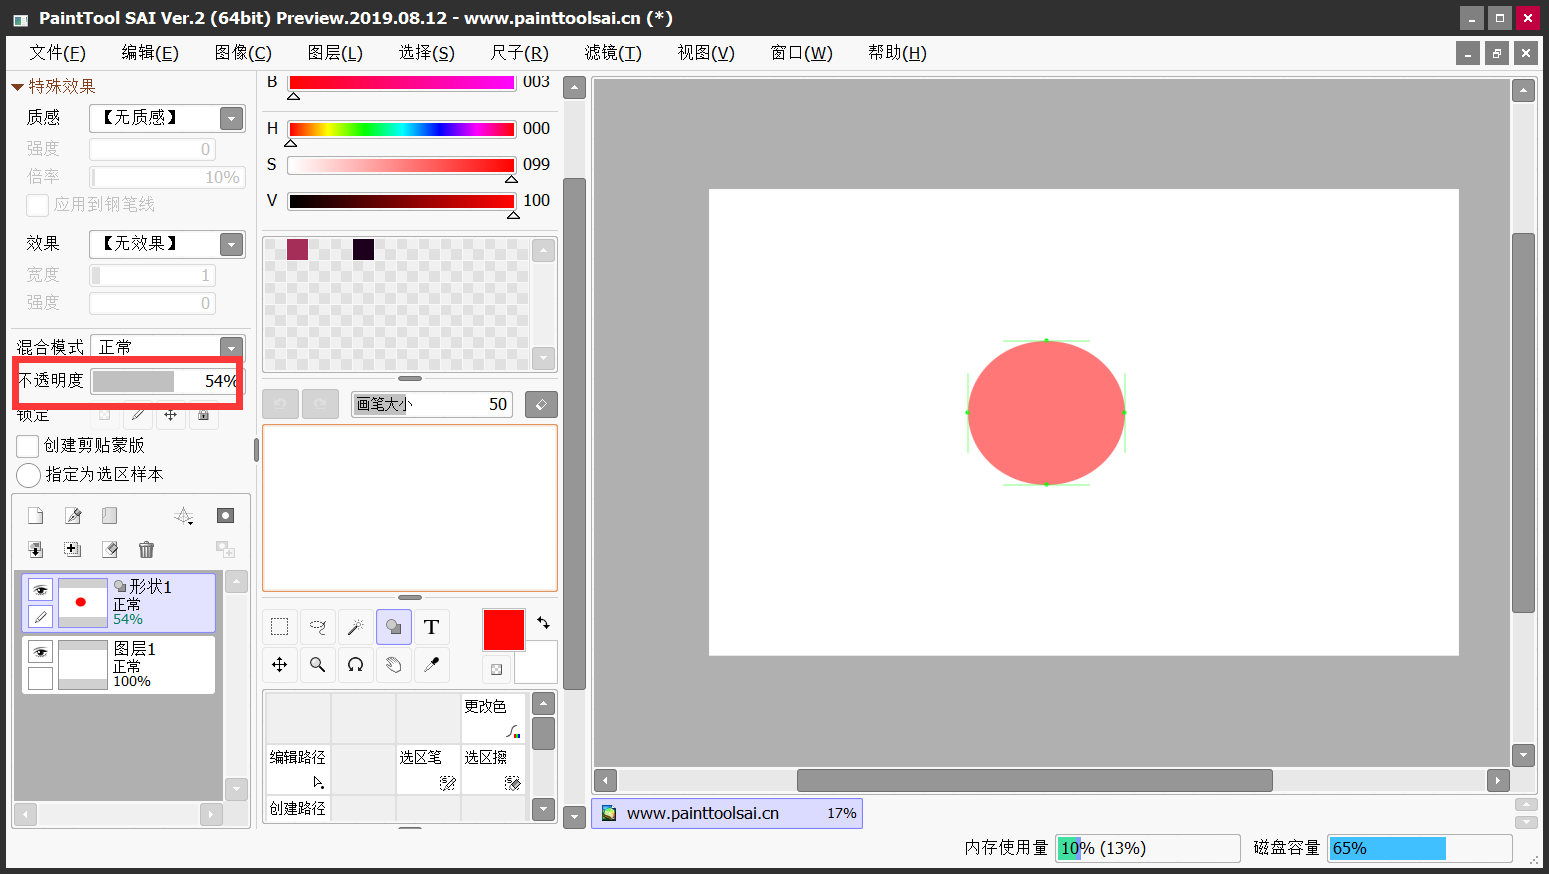The width and height of the screenshot is (1549, 874).
Task: Pick the dark purple palette swatch
Action: point(363,249)
